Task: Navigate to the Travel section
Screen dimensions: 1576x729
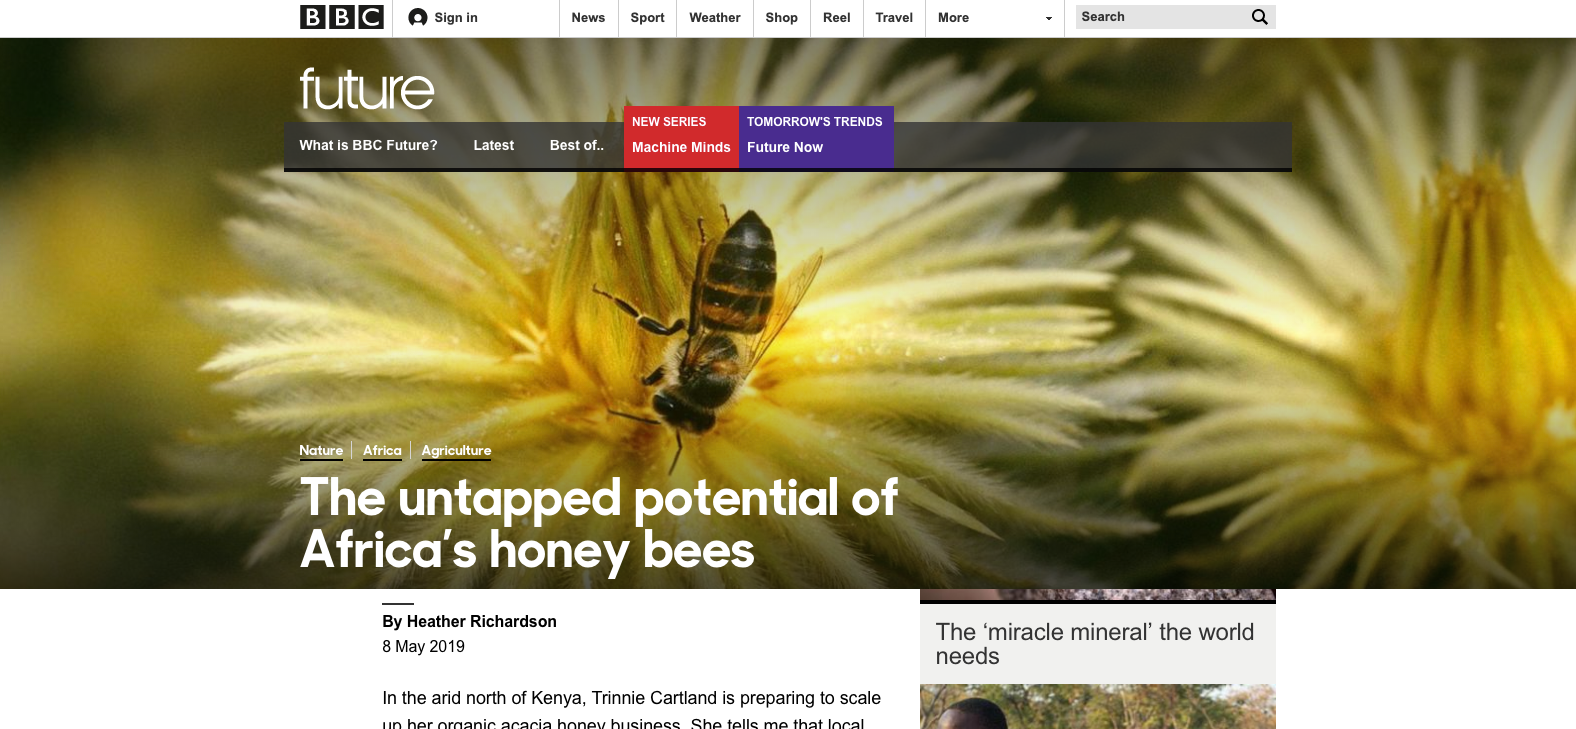Action: [x=894, y=18]
